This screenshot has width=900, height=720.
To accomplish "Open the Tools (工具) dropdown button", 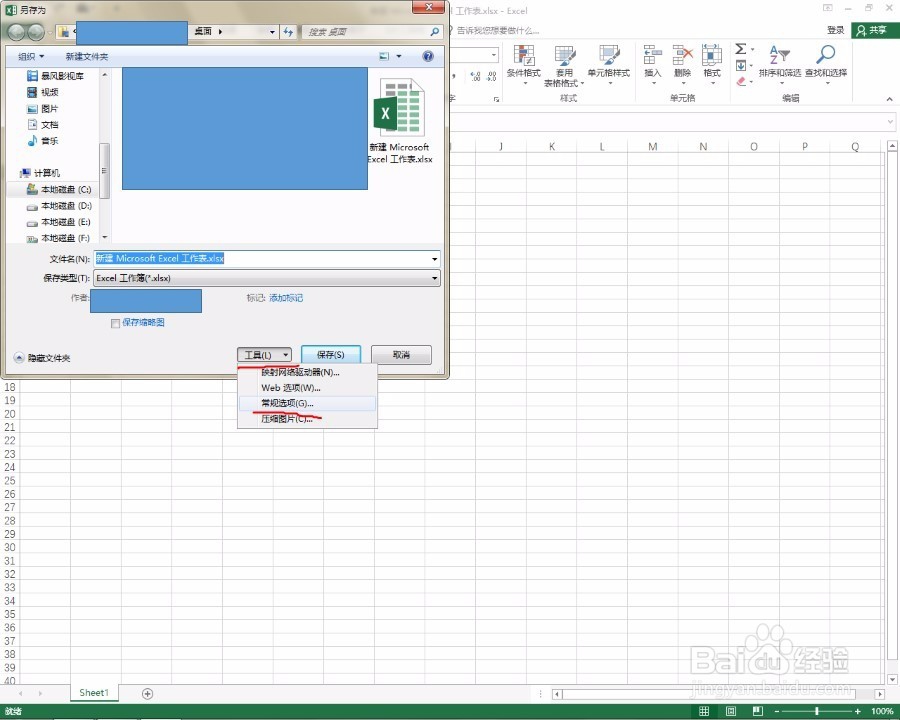I will (x=264, y=355).
